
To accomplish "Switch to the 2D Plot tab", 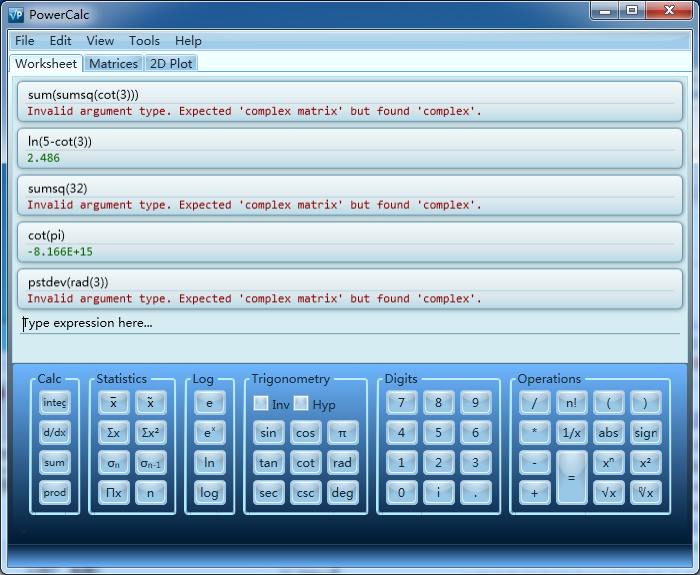I will [171, 63].
